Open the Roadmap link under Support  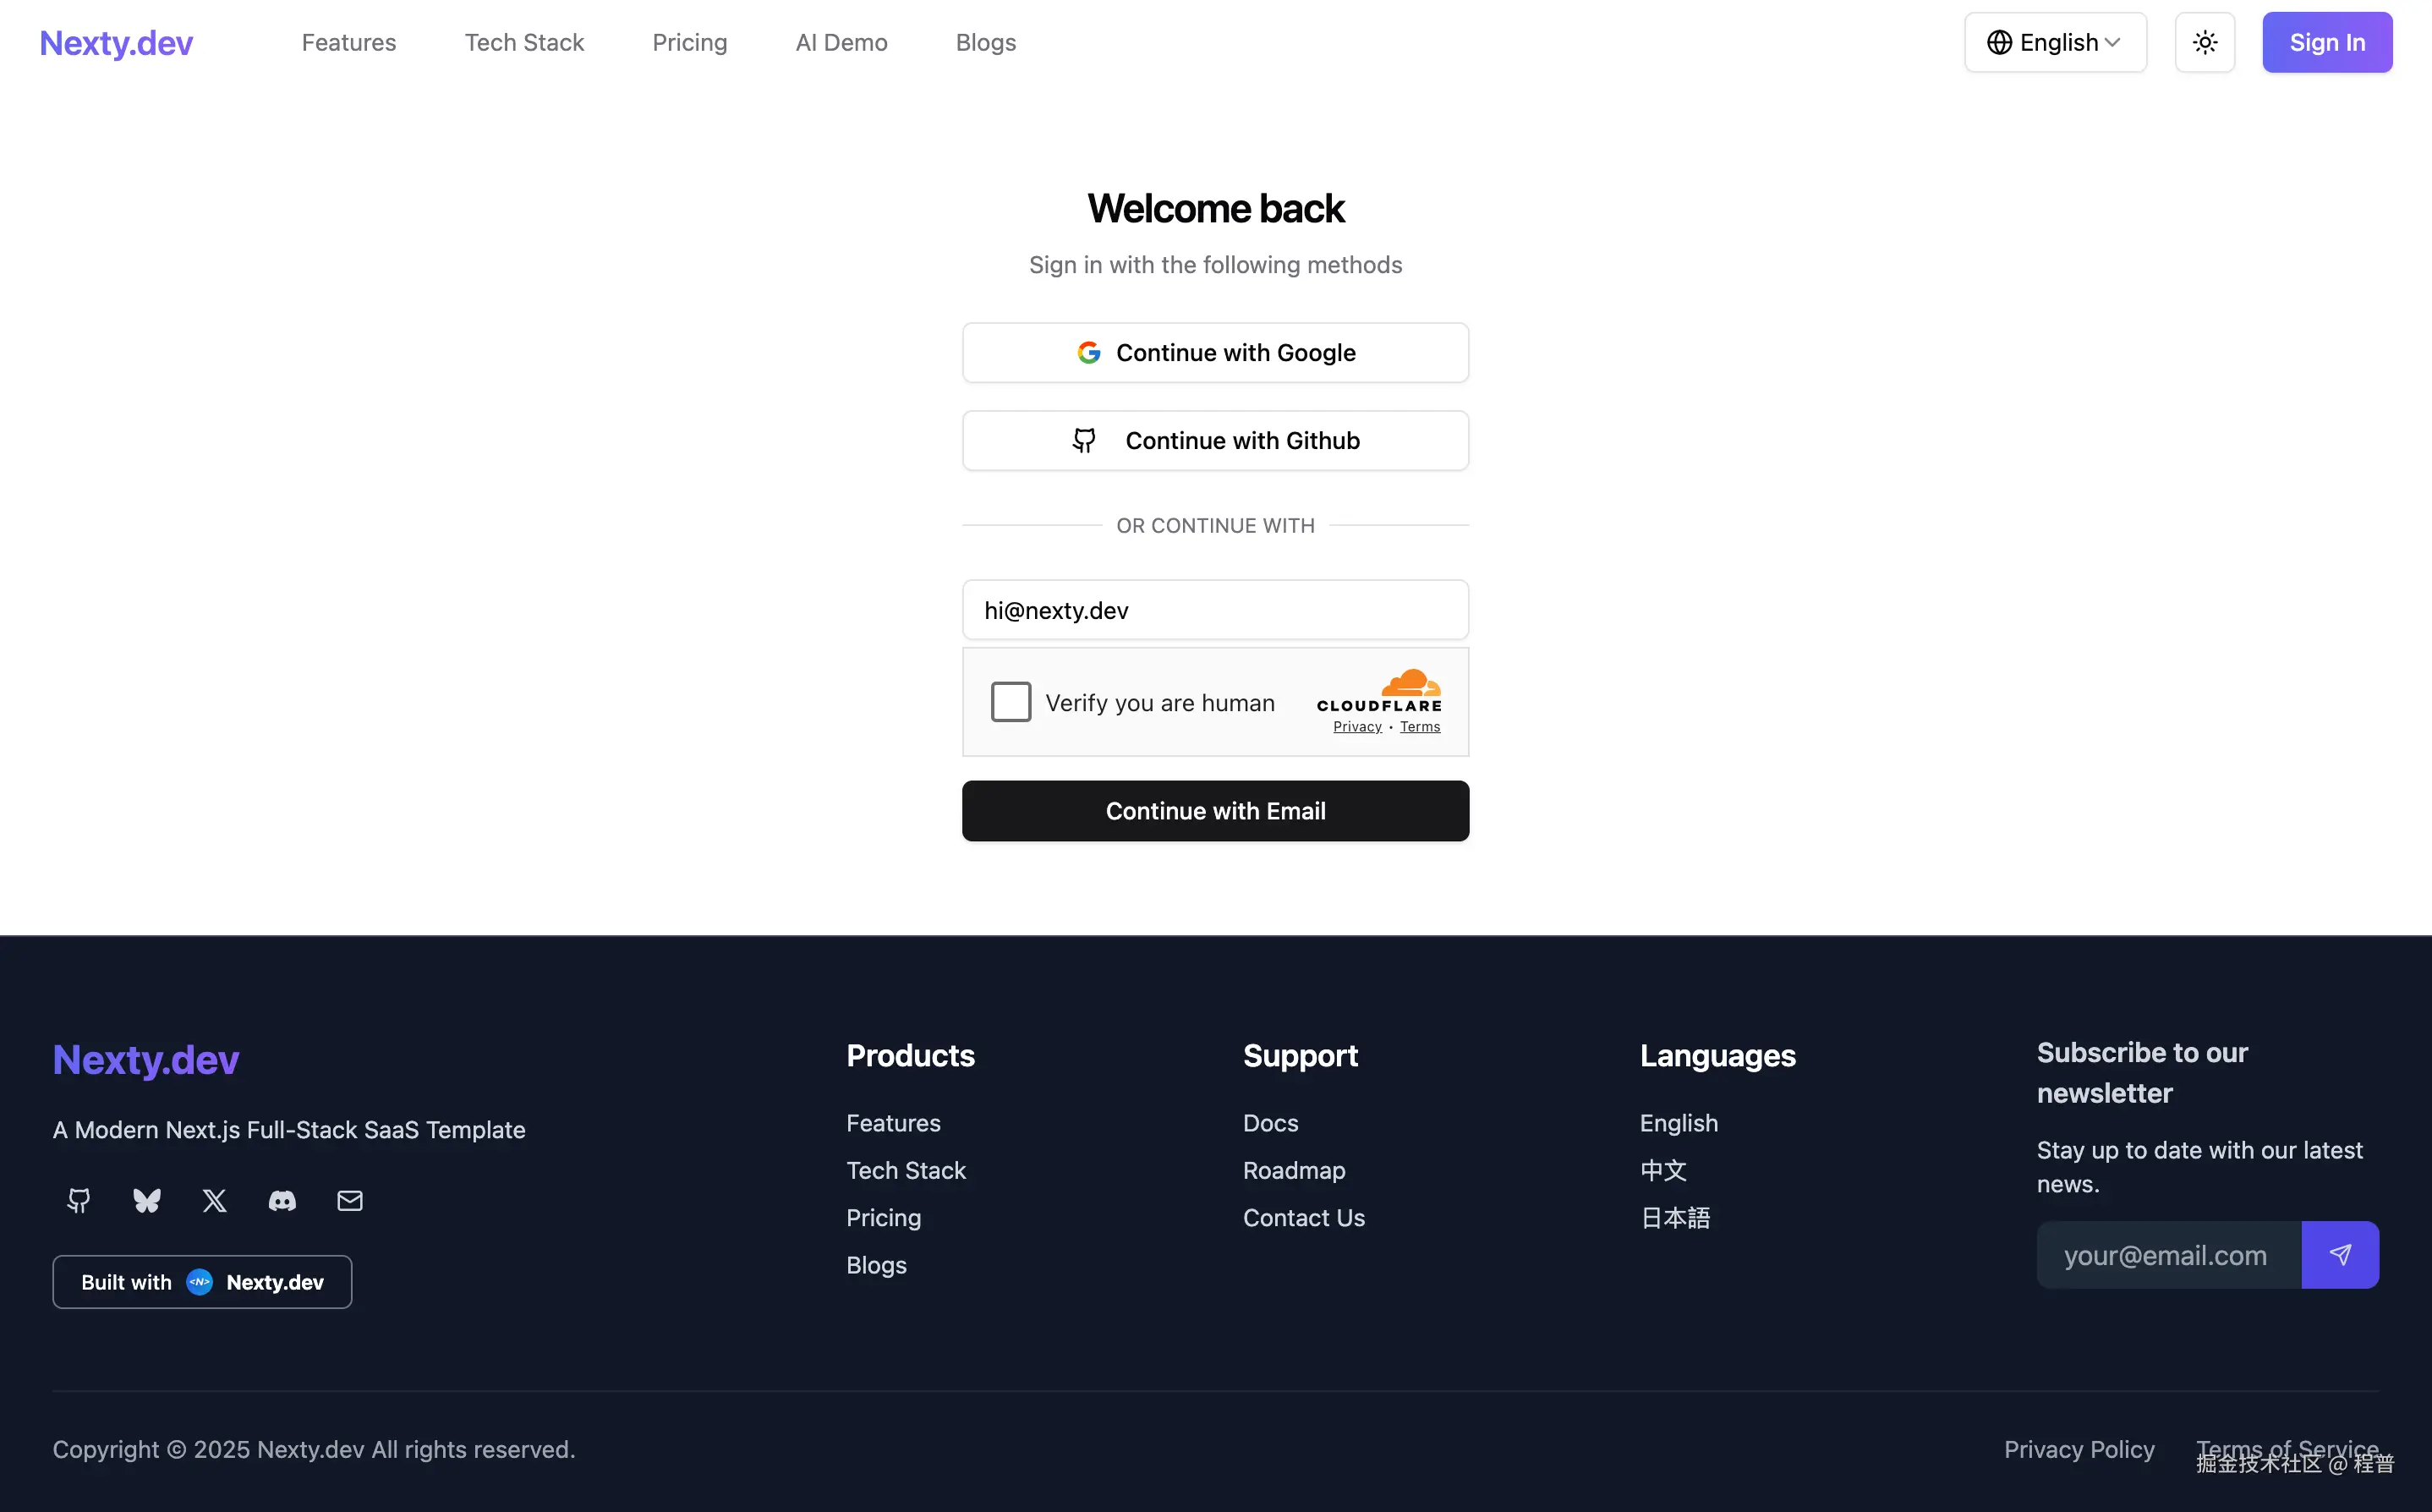(1294, 1170)
